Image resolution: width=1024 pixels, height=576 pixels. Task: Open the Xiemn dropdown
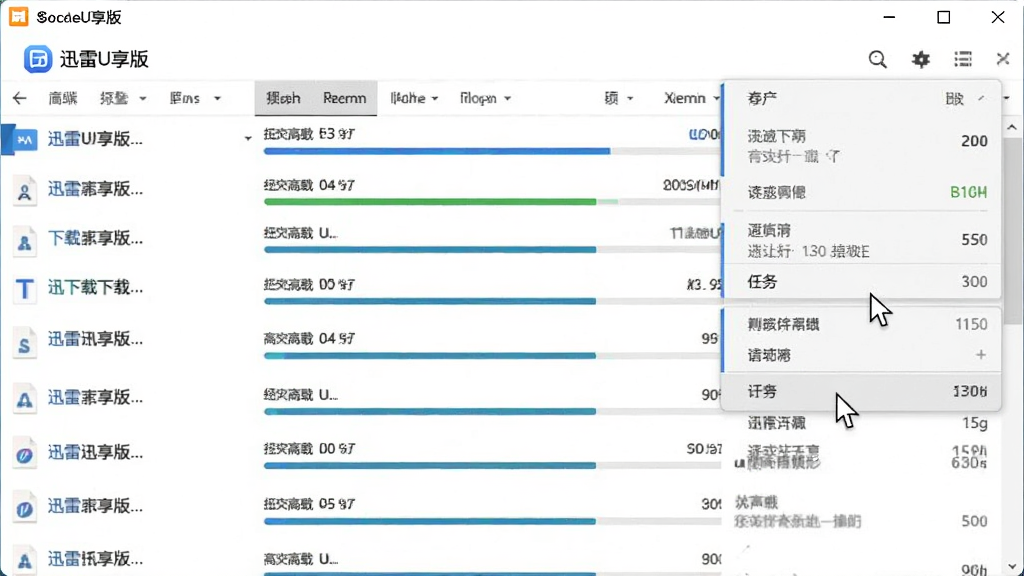click(x=692, y=99)
